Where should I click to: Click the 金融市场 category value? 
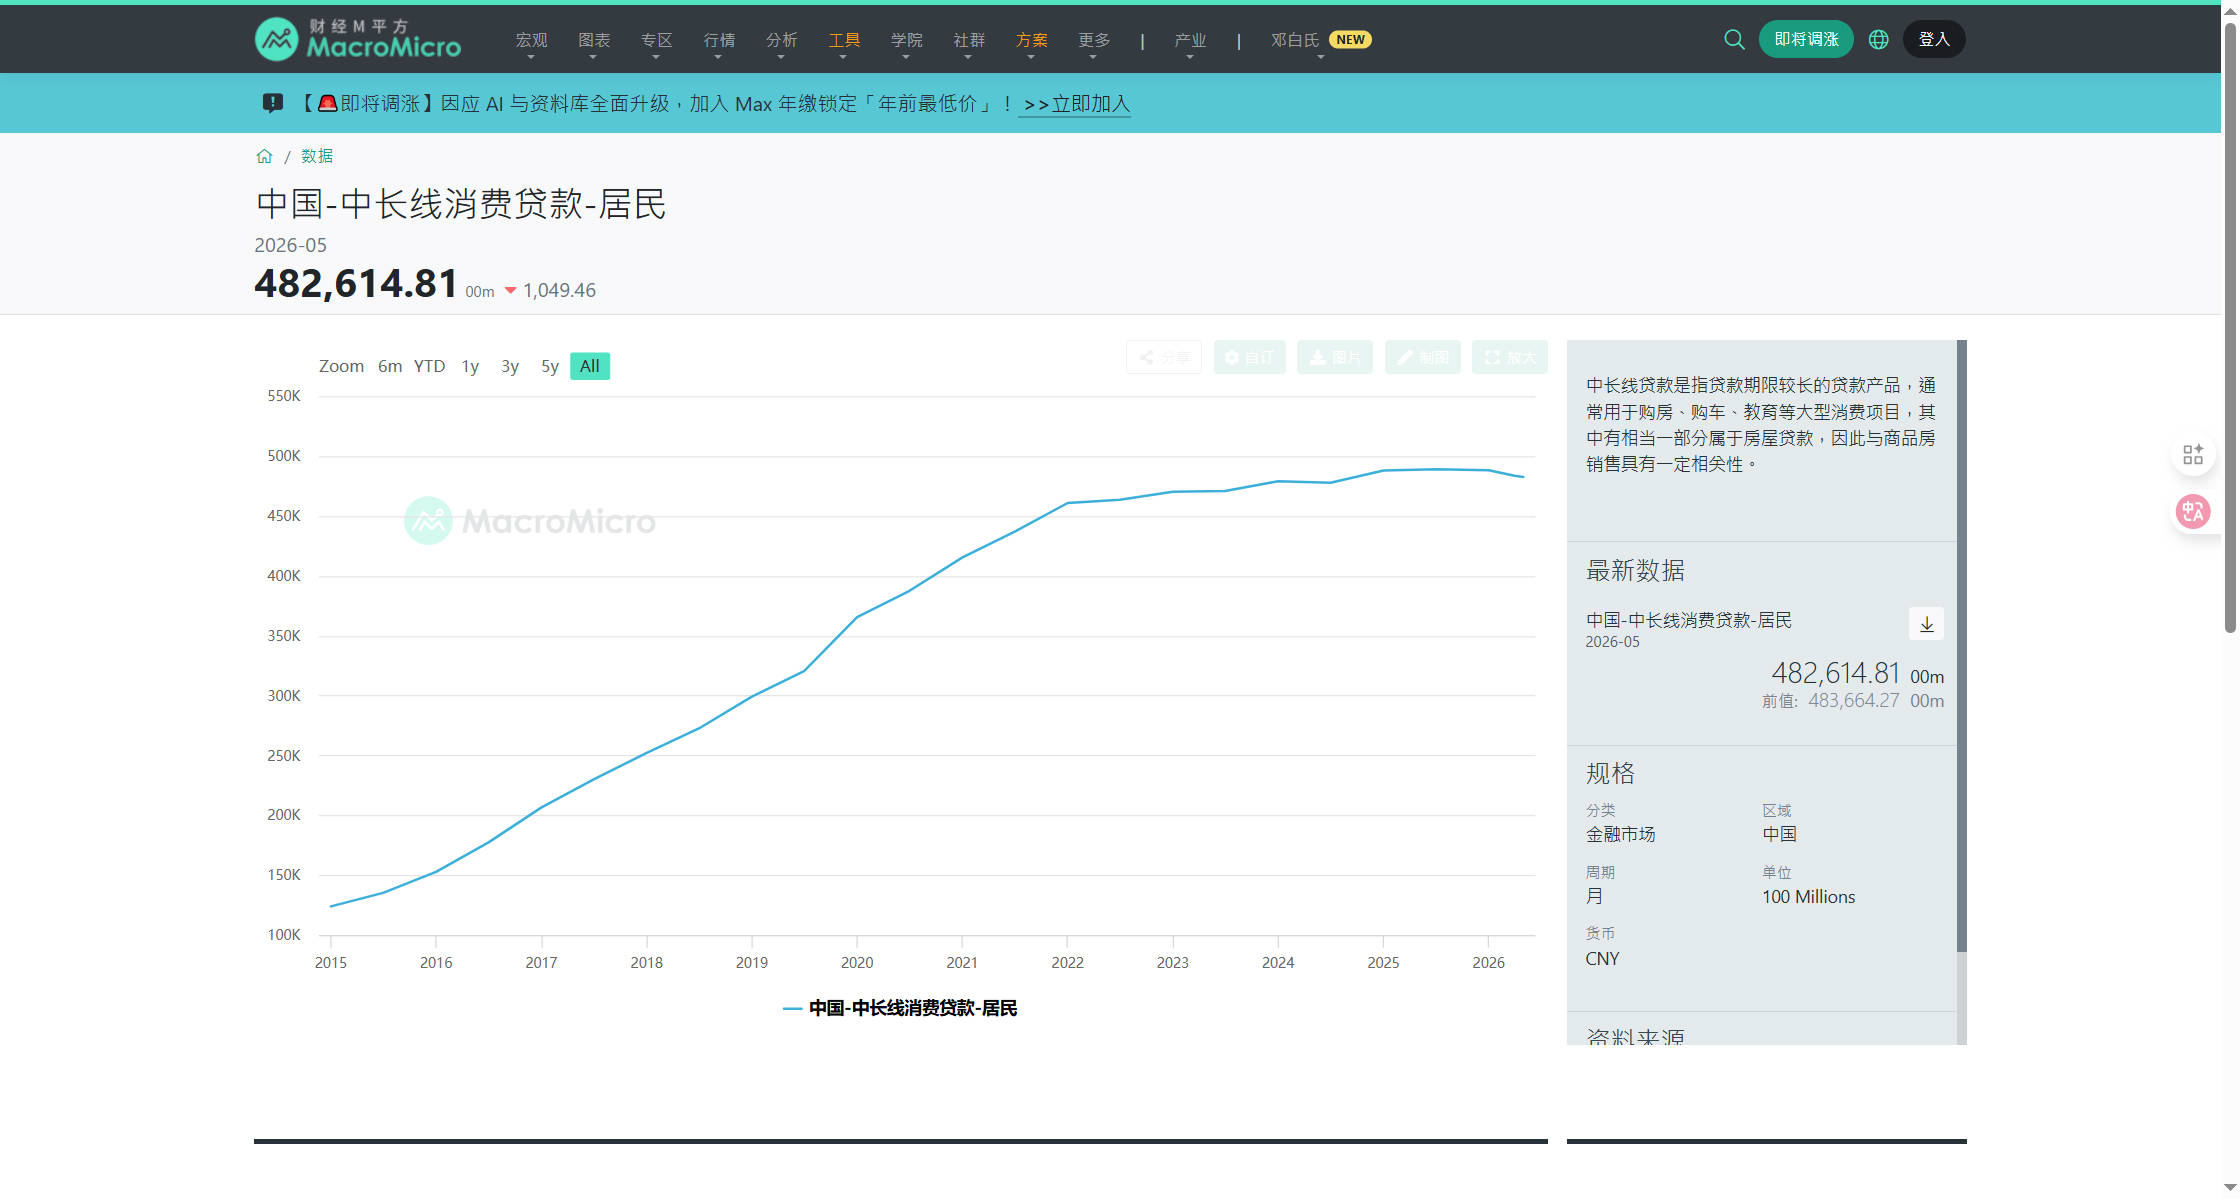(x=1620, y=834)
